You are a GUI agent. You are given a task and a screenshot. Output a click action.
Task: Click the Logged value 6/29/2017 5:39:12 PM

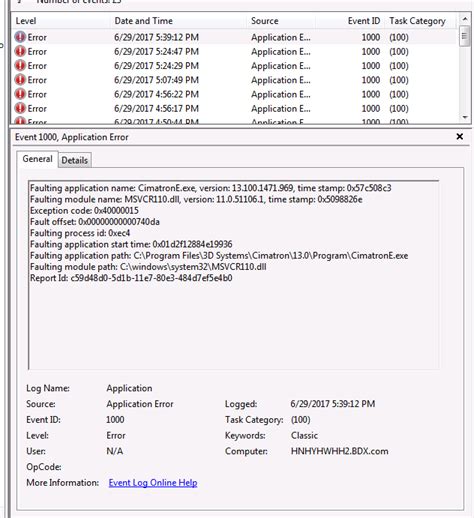[x=333, y=404]
